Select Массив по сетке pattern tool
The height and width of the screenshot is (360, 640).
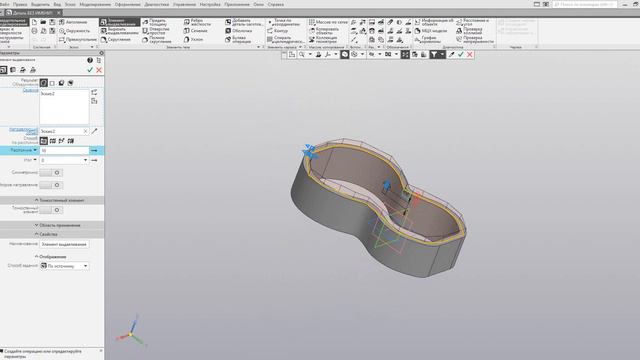tap(328, 22)
